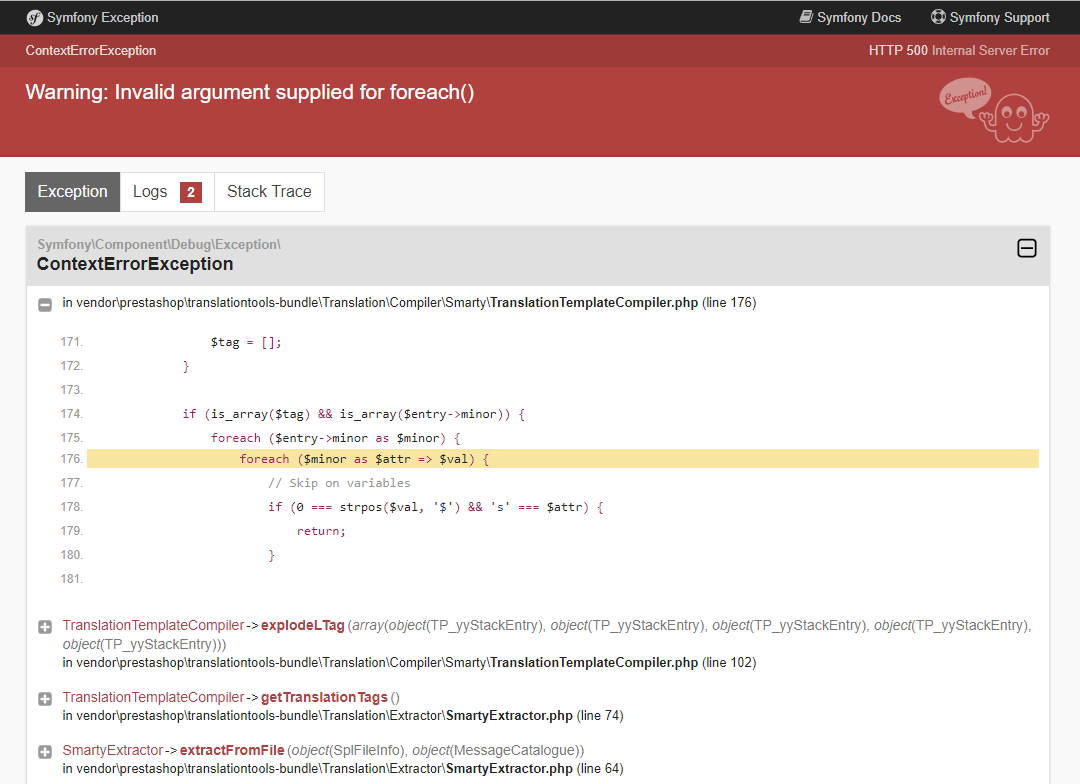This screenshot has height=784, width=1080.
Task: Open the Stack Trace tab
Action: pos(269,191)
